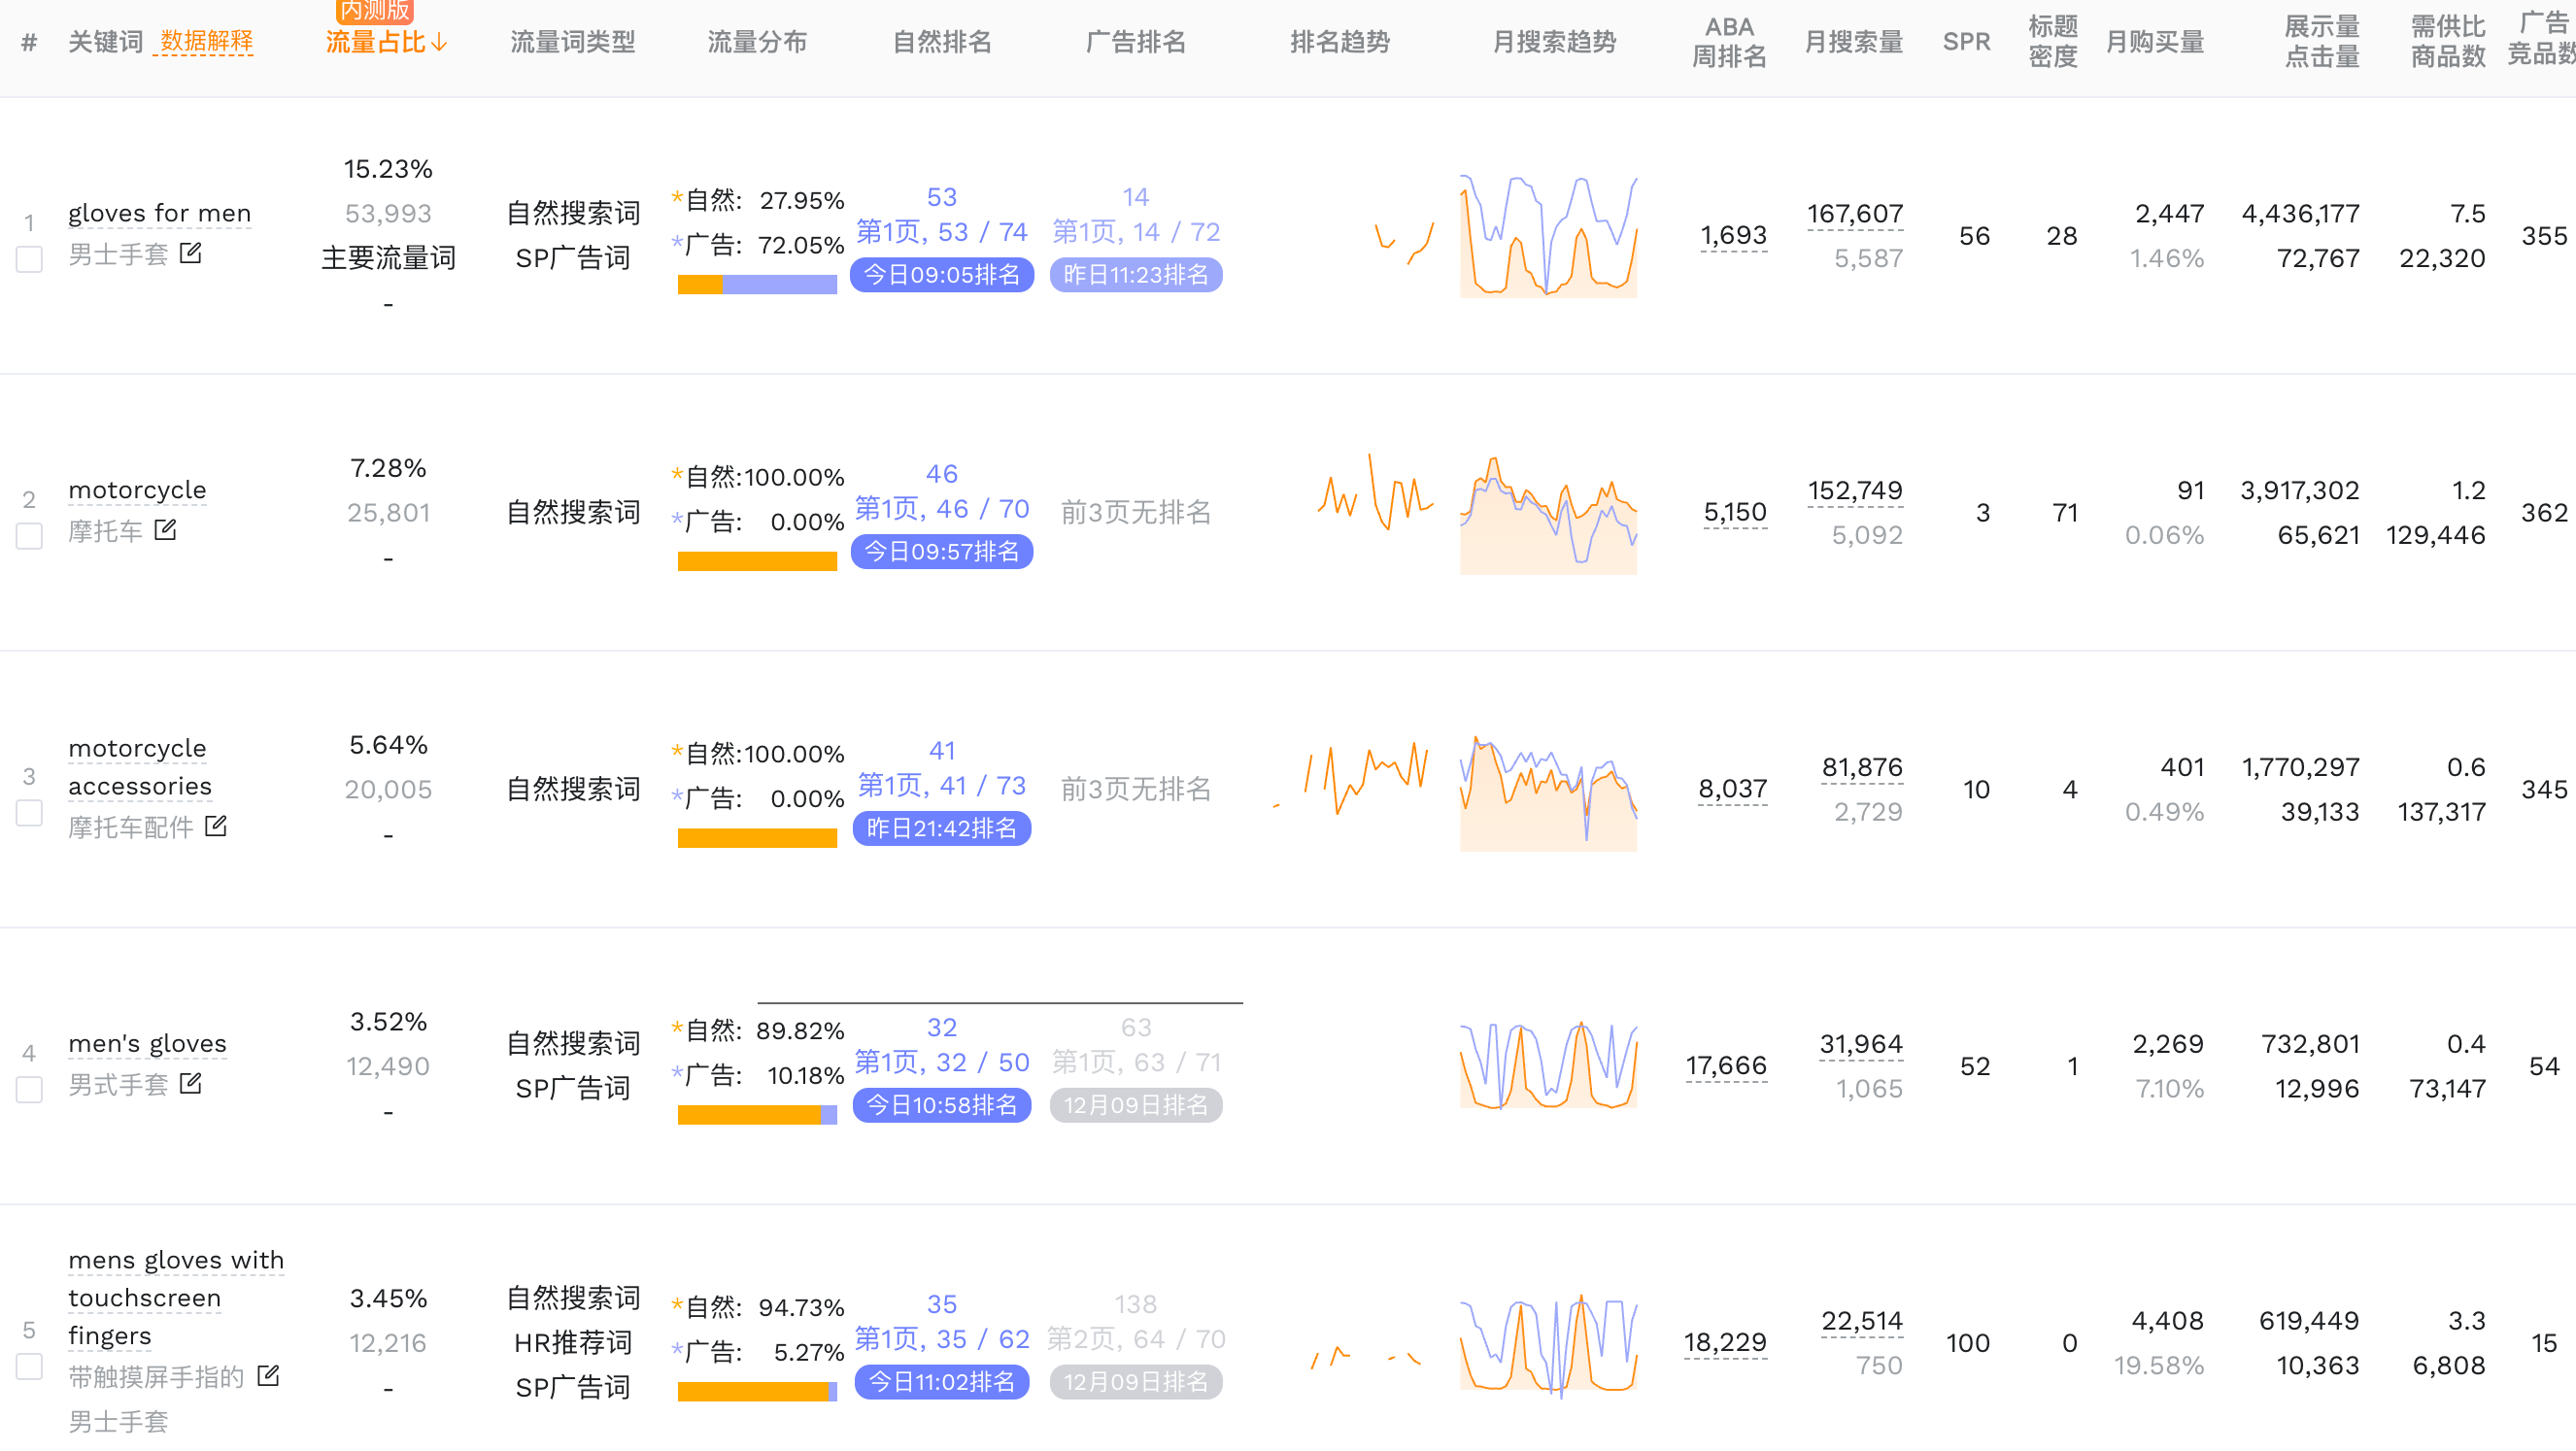The width and height of the screenshot is (2576, 1451).
Task: Click 昨日11:23排名 ad rank badge
Action: coord(1135,275)
